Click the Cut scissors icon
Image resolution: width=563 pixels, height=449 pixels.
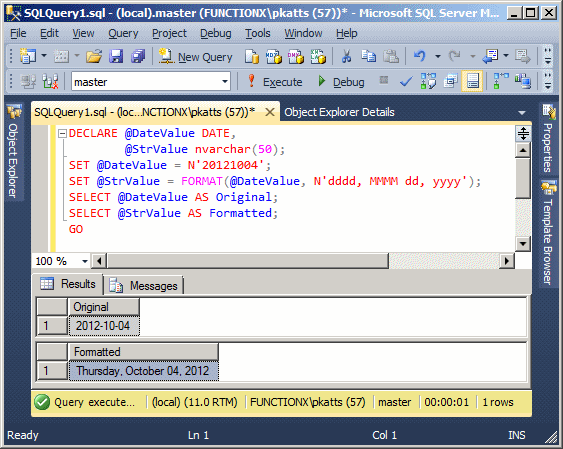coord(346,56)
